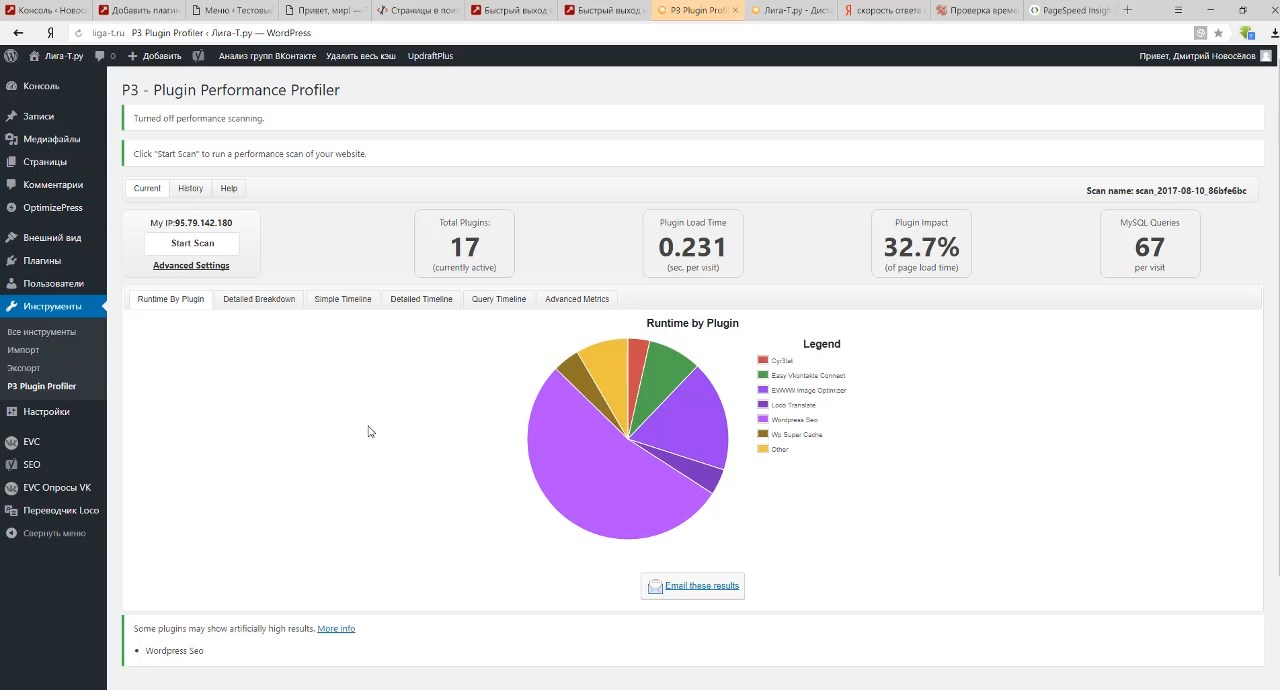Click the red Cyr3lat legend swatch
The image size is (1280, 690).
click(x=763, y=360)
